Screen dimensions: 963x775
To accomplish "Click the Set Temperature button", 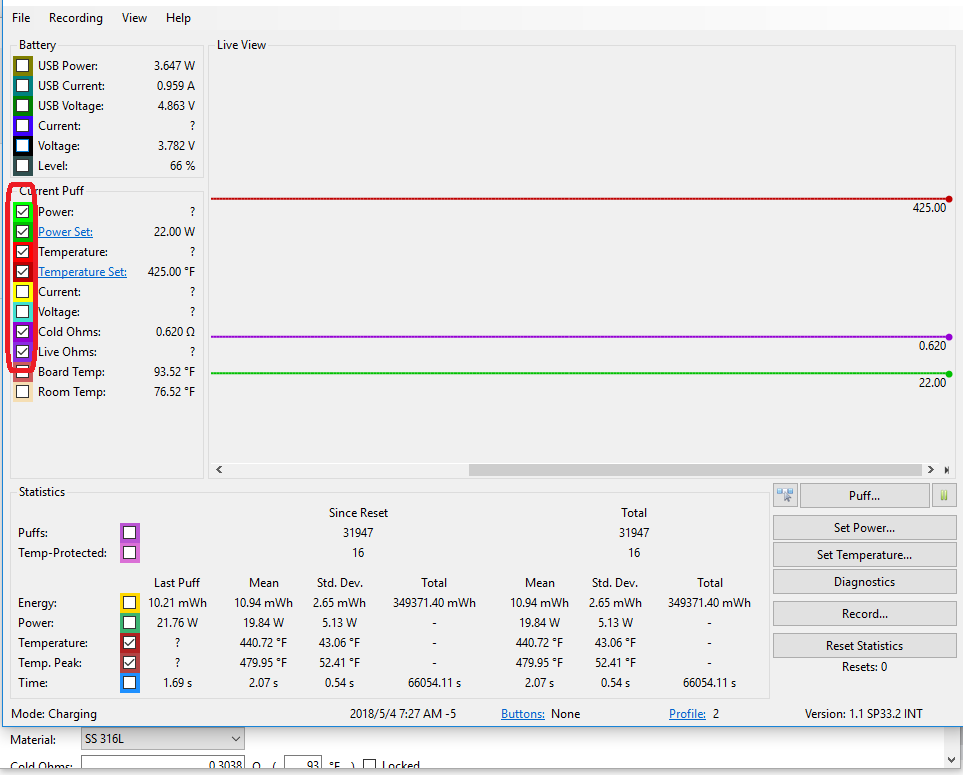I will tap(864, 555).
